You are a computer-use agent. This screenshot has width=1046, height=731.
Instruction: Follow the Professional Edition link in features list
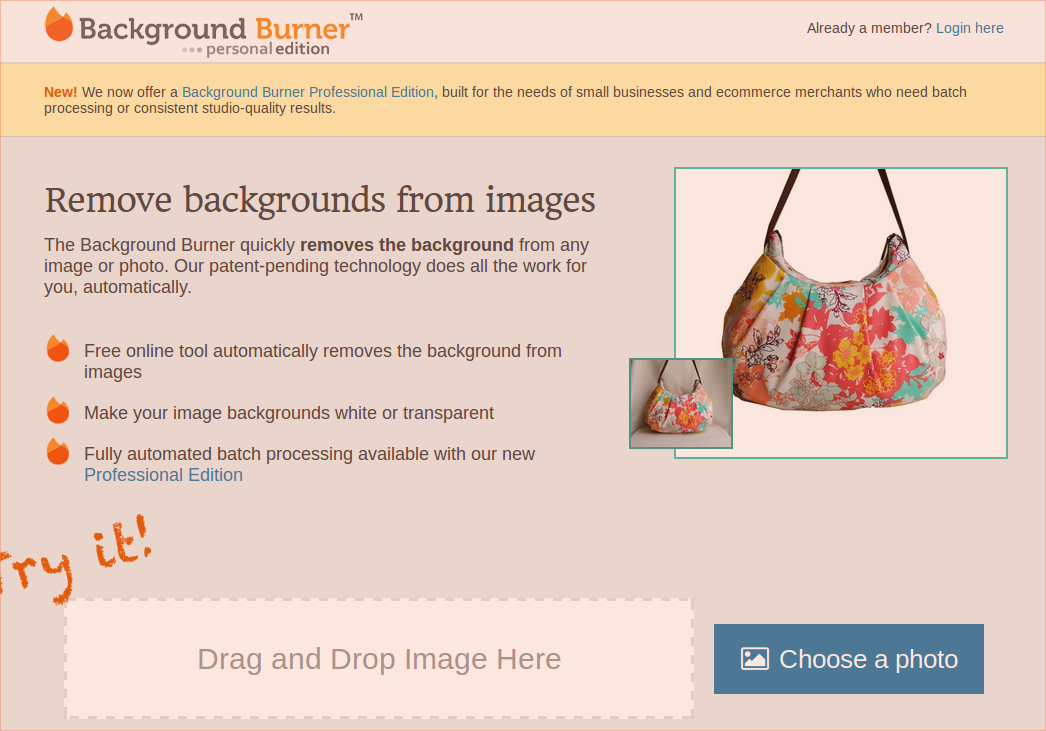coord(163,475)
